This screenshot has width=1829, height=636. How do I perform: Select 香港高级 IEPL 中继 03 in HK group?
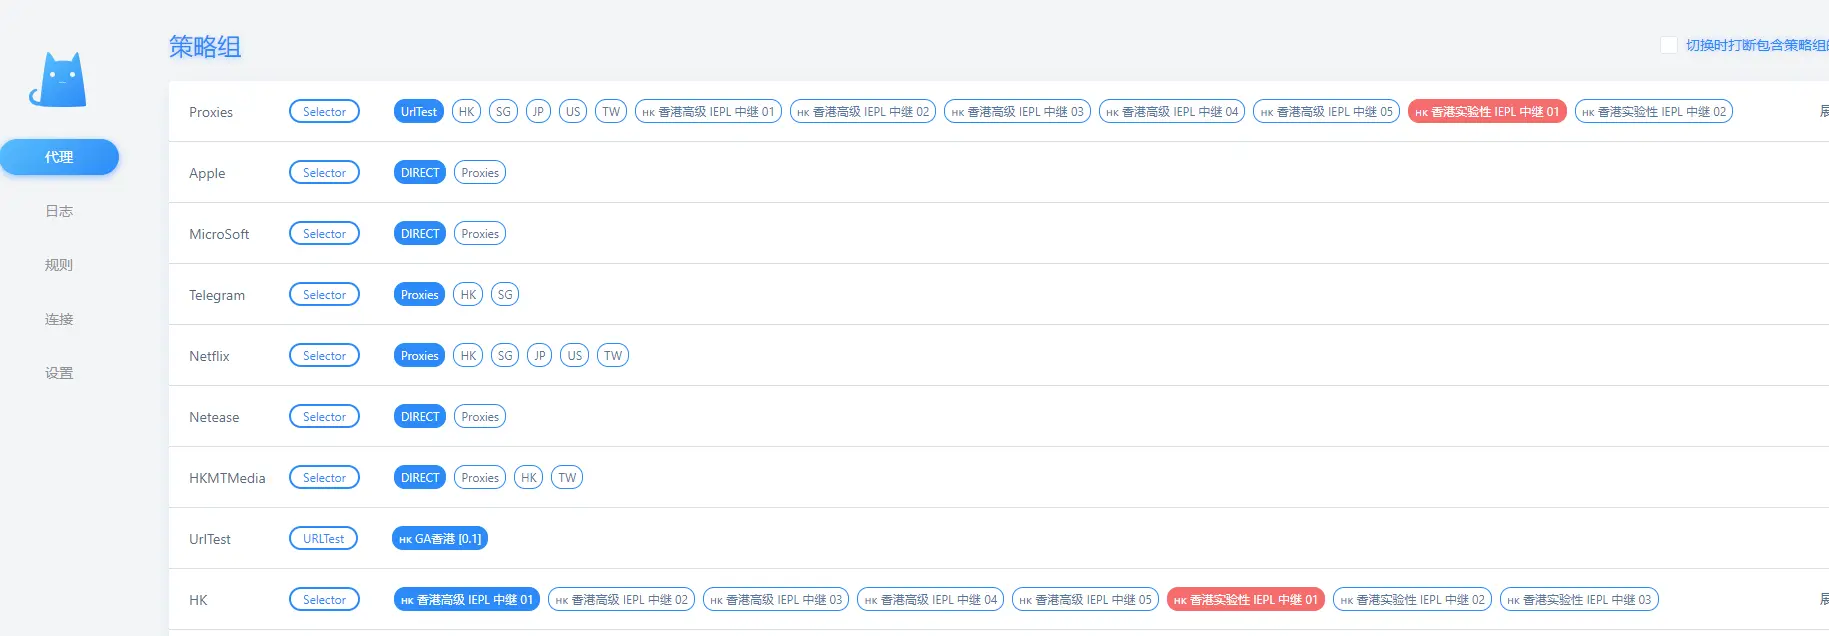coord(776,600)
